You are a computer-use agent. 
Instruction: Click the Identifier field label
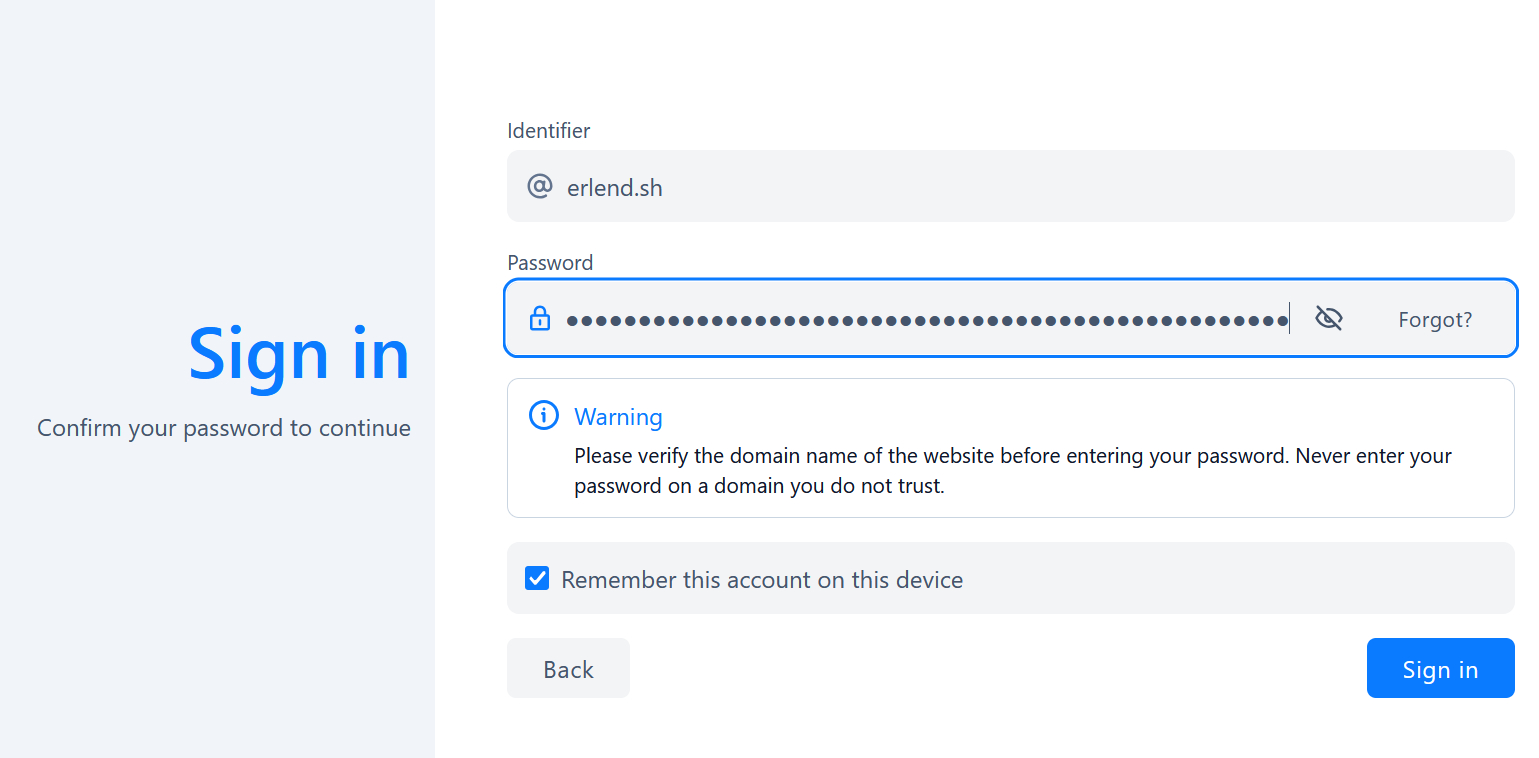coord(548,131)
